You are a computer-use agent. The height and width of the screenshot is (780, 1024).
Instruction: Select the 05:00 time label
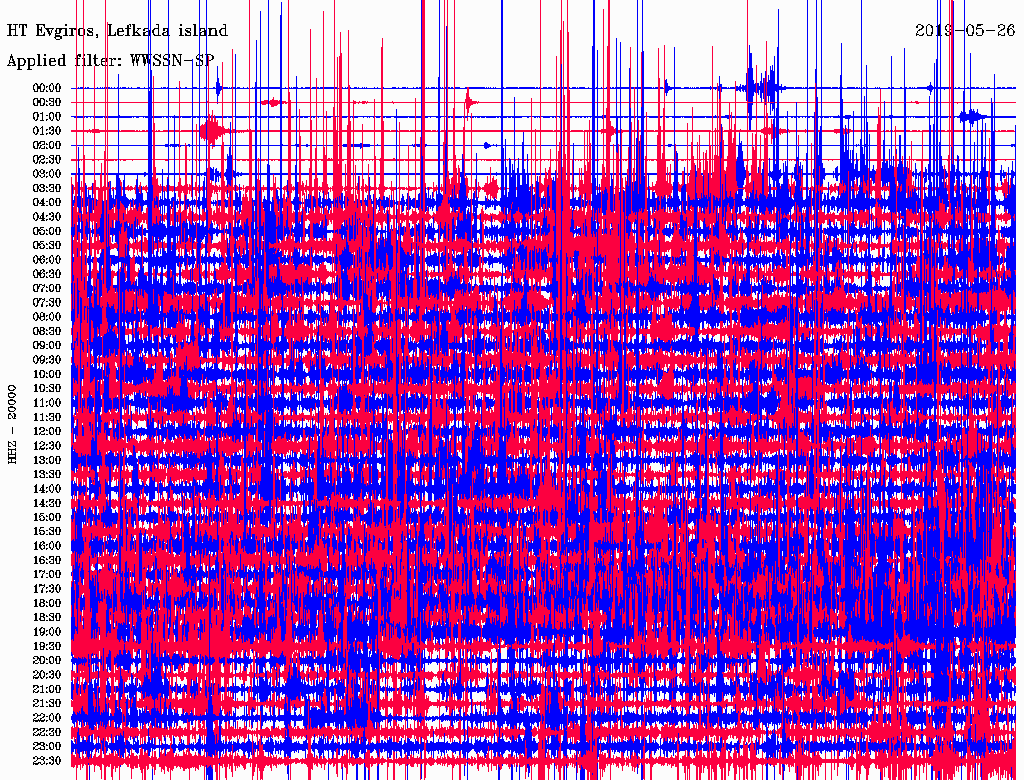point(47,231)
